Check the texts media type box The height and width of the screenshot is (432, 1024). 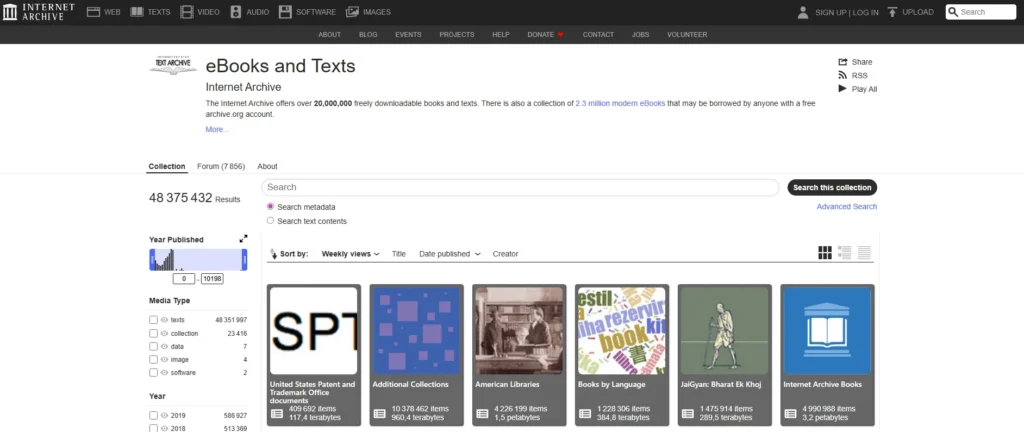[153, 320]
